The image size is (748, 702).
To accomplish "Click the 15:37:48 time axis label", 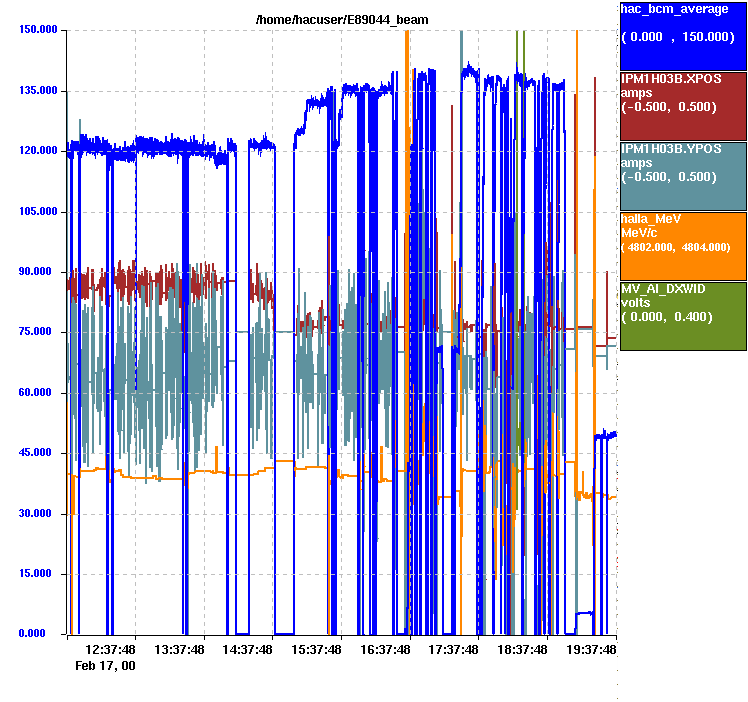I will [x=316, y=649].
